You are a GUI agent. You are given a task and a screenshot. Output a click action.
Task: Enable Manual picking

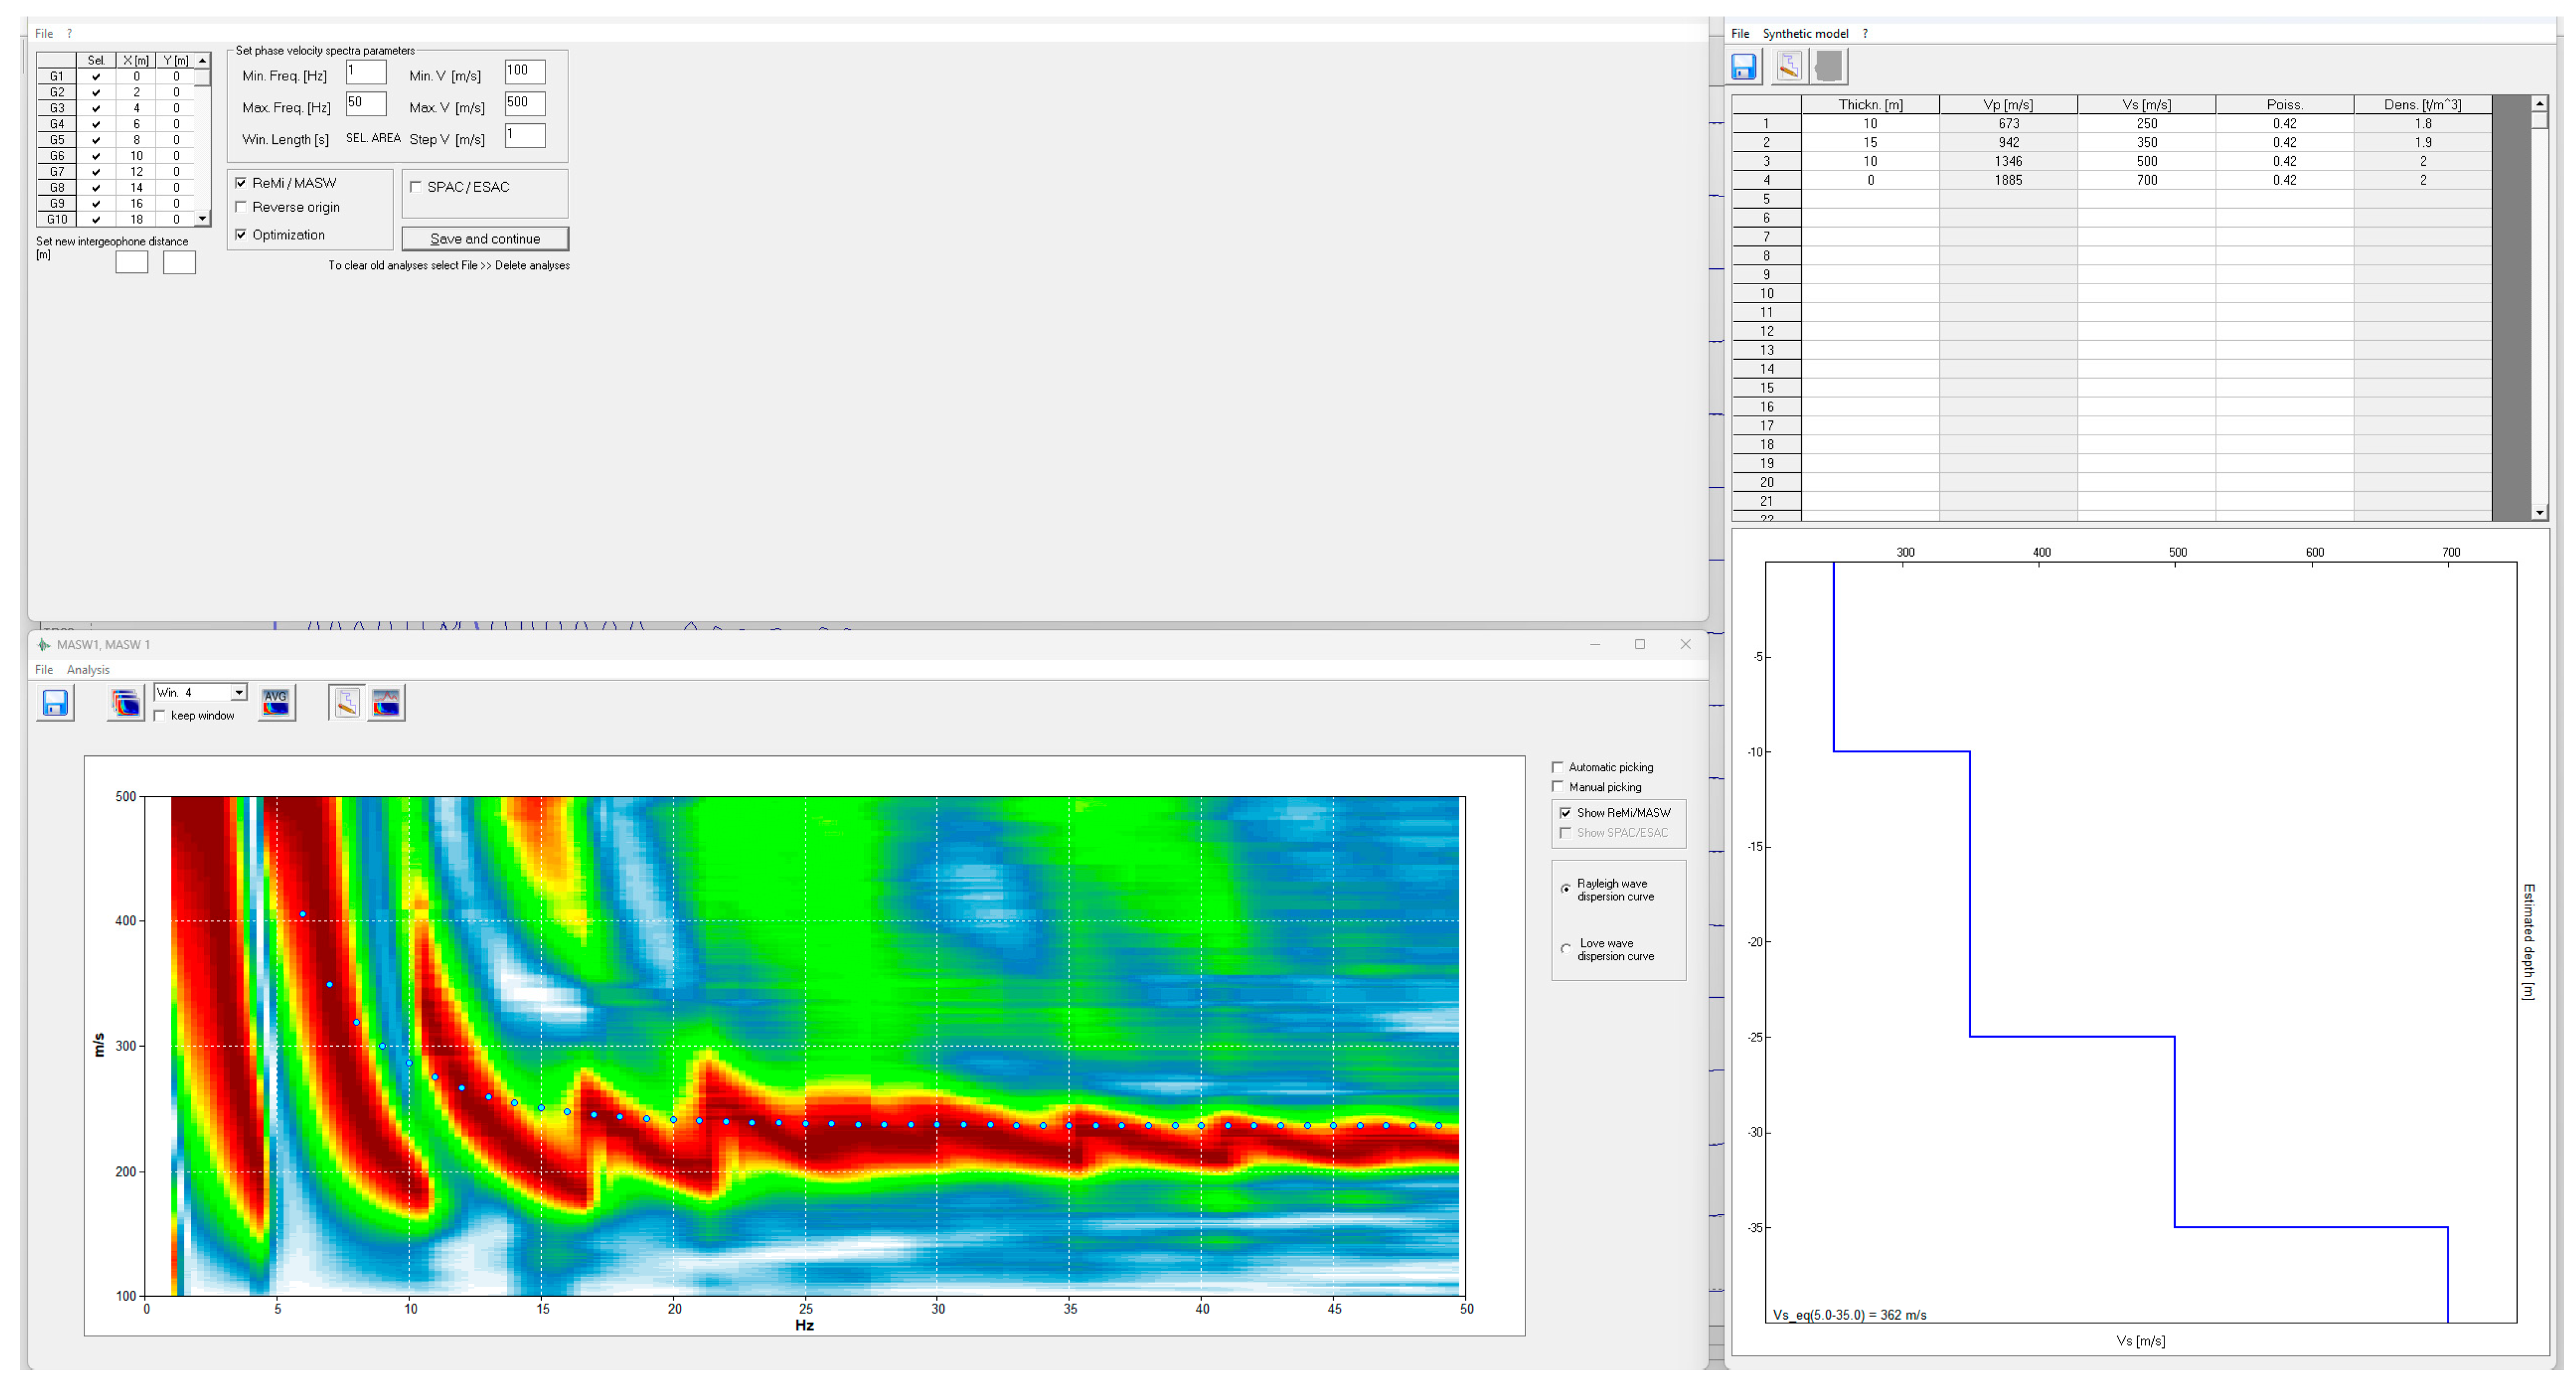[1557, 787]
